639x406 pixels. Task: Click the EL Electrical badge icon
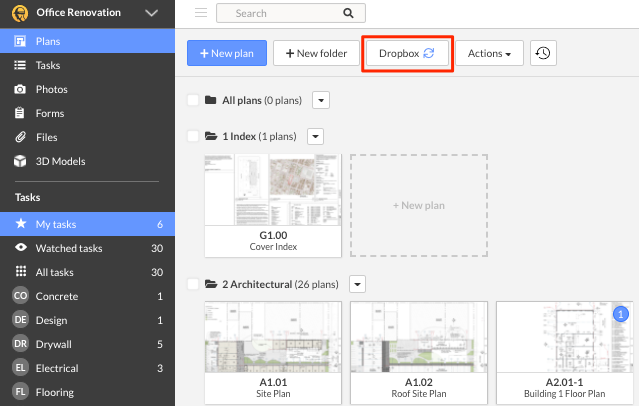tap(20, 368)
